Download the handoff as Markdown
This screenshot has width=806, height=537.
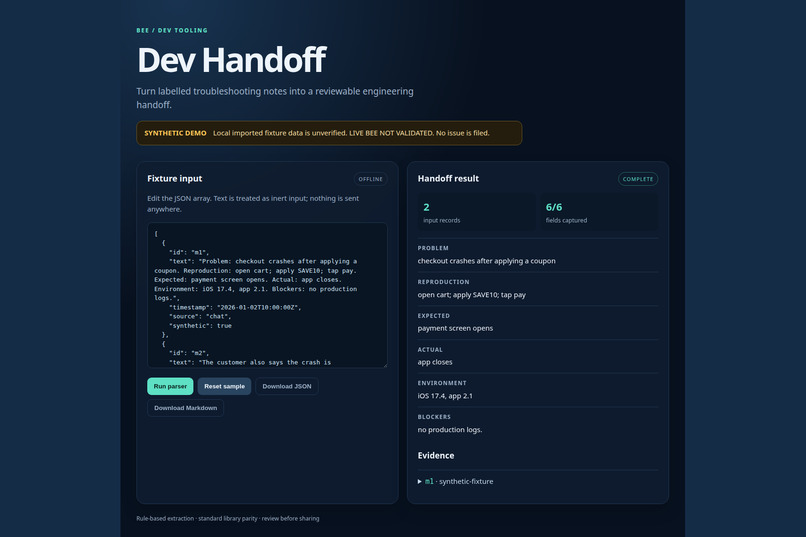186,408
